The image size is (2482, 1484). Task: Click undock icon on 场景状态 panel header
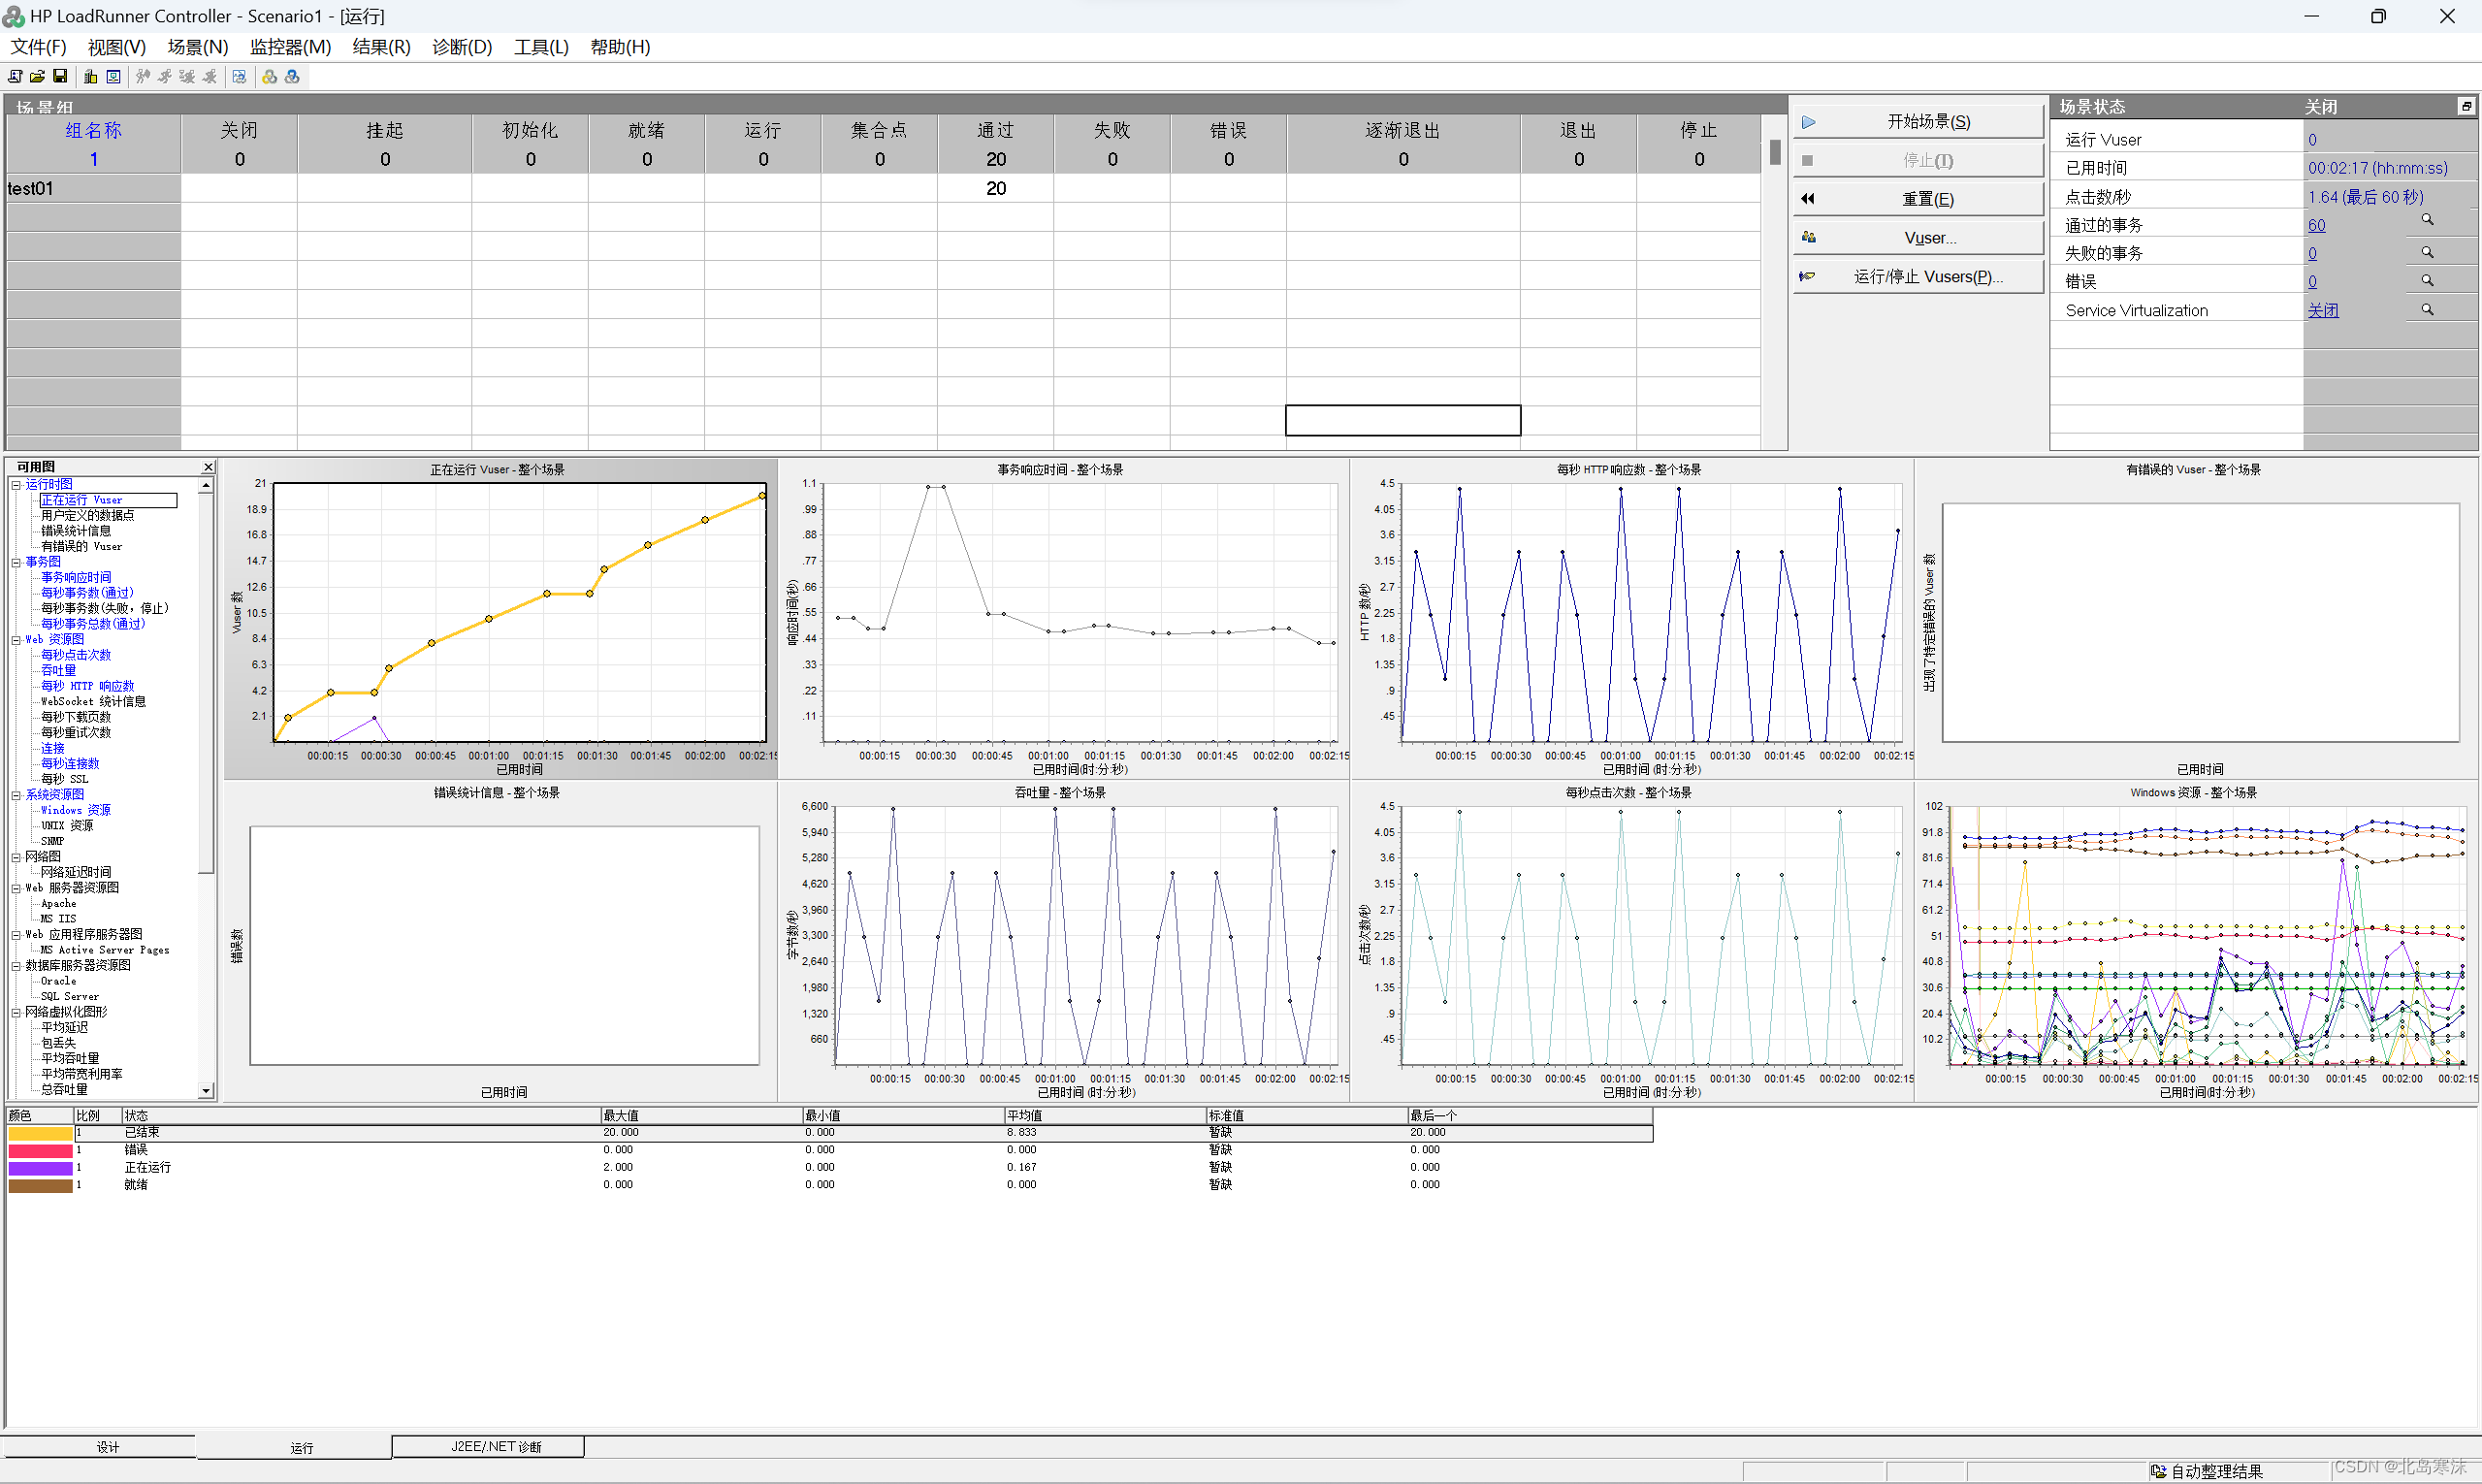(2466, 106)
